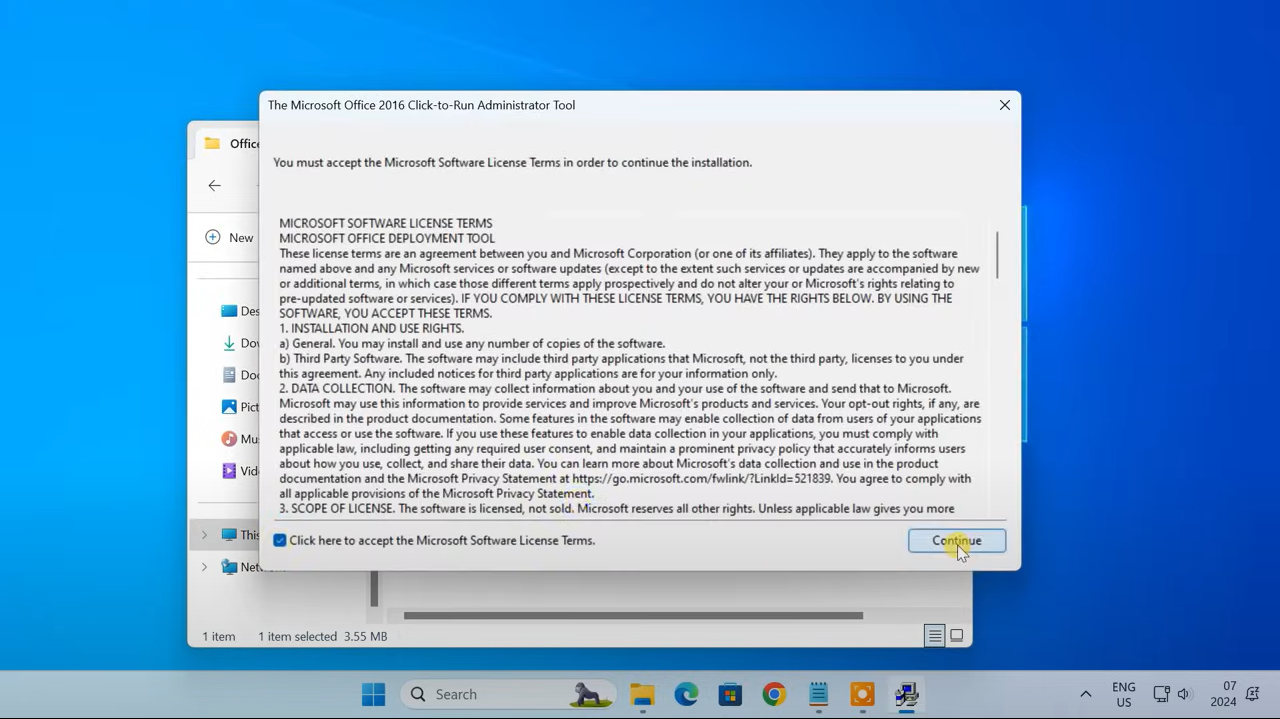This screenshot has width=1280, height=719.
Task: Launch Microsoft Edge from the taskbar
Action: (x=686, y=694)
